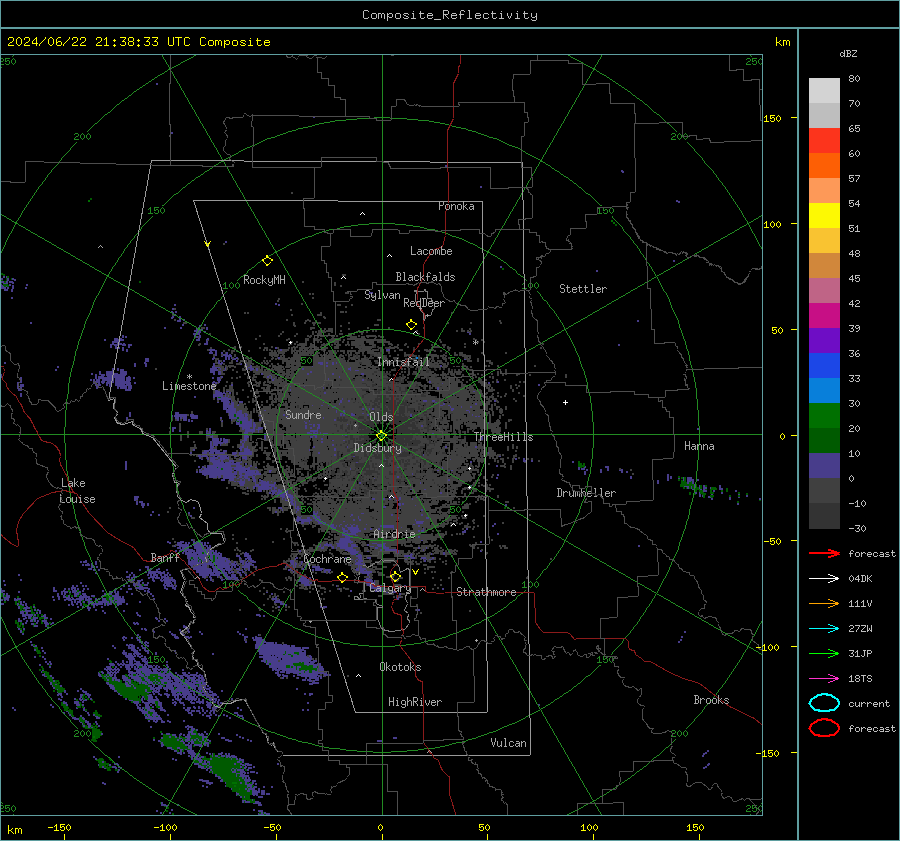Click the Okotoks label

tap(400, 666)
